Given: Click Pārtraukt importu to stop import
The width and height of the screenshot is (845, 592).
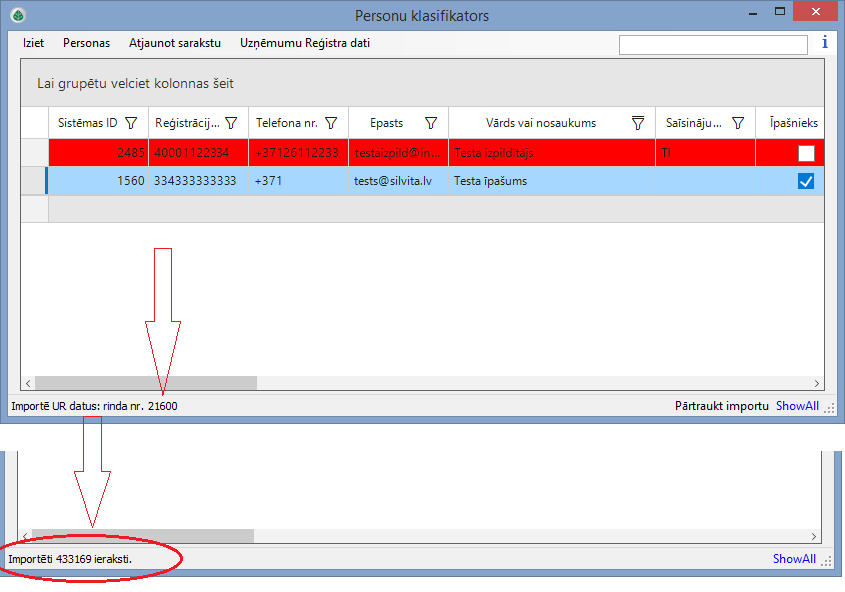Looking at the screenshot, I should [x=722, y=406].
